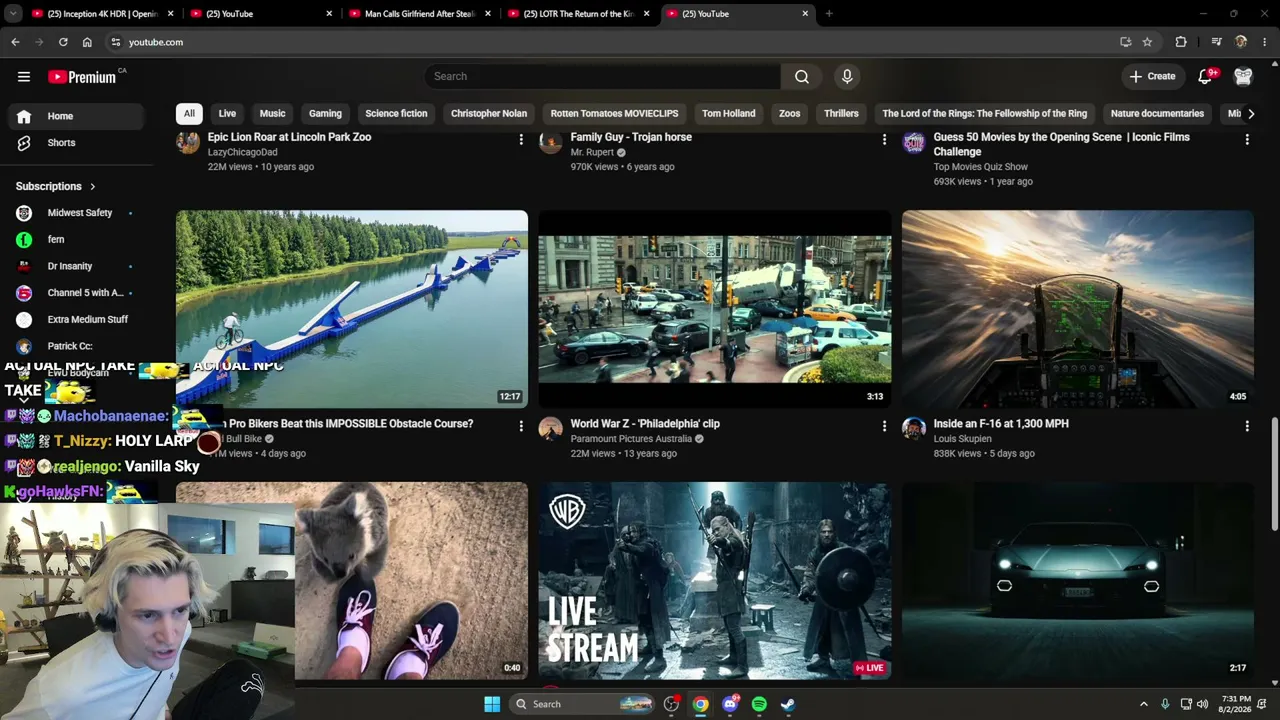Open the LazyChicagoDad channel link
Image resolution: width=1280 pixels, height=720 pixels.
tap(243, 152)
